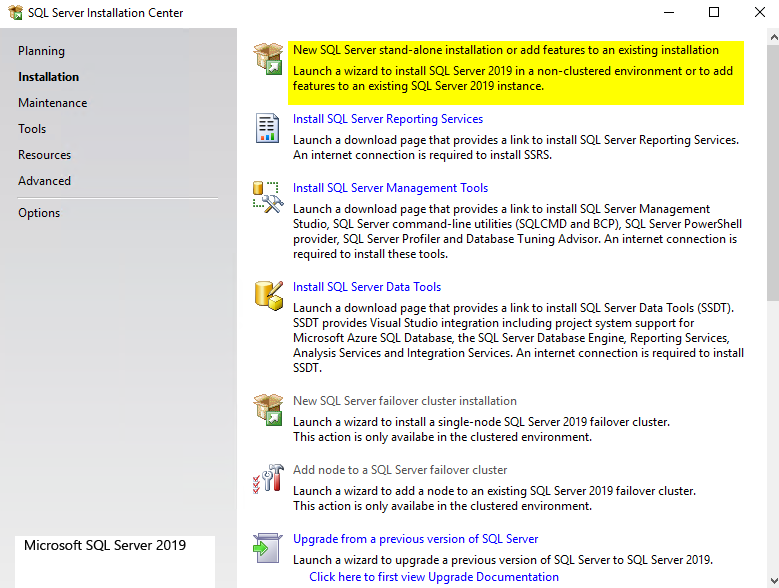Click the upgrade SQL Server arrow icon

268,548
